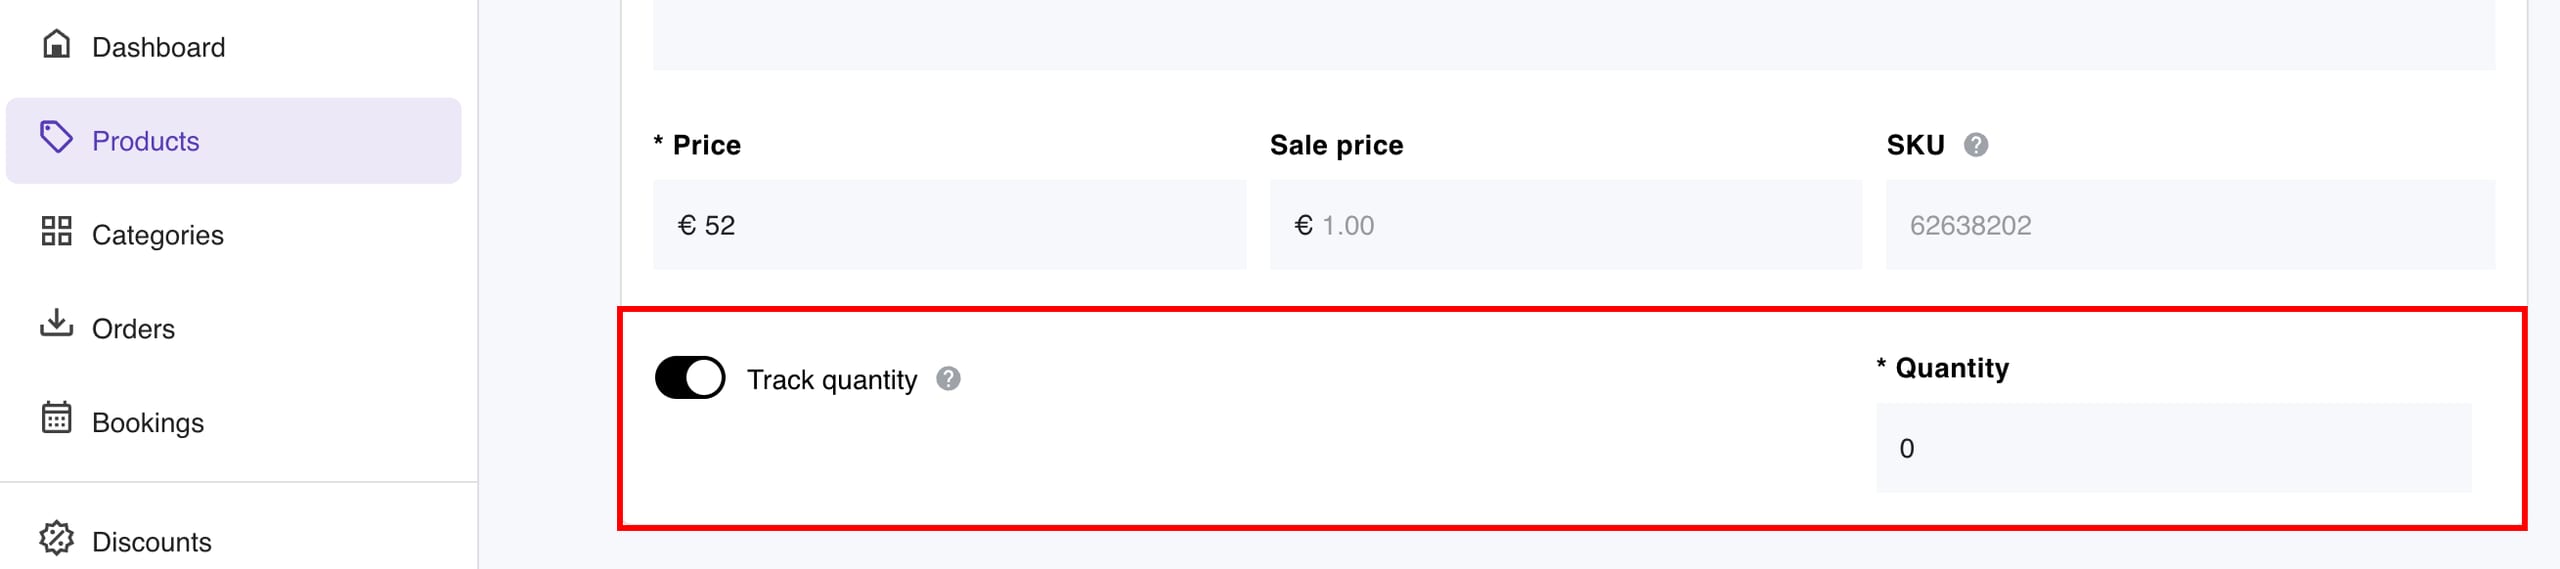Click the Dashboard house icon

click(x=57, y=44)
